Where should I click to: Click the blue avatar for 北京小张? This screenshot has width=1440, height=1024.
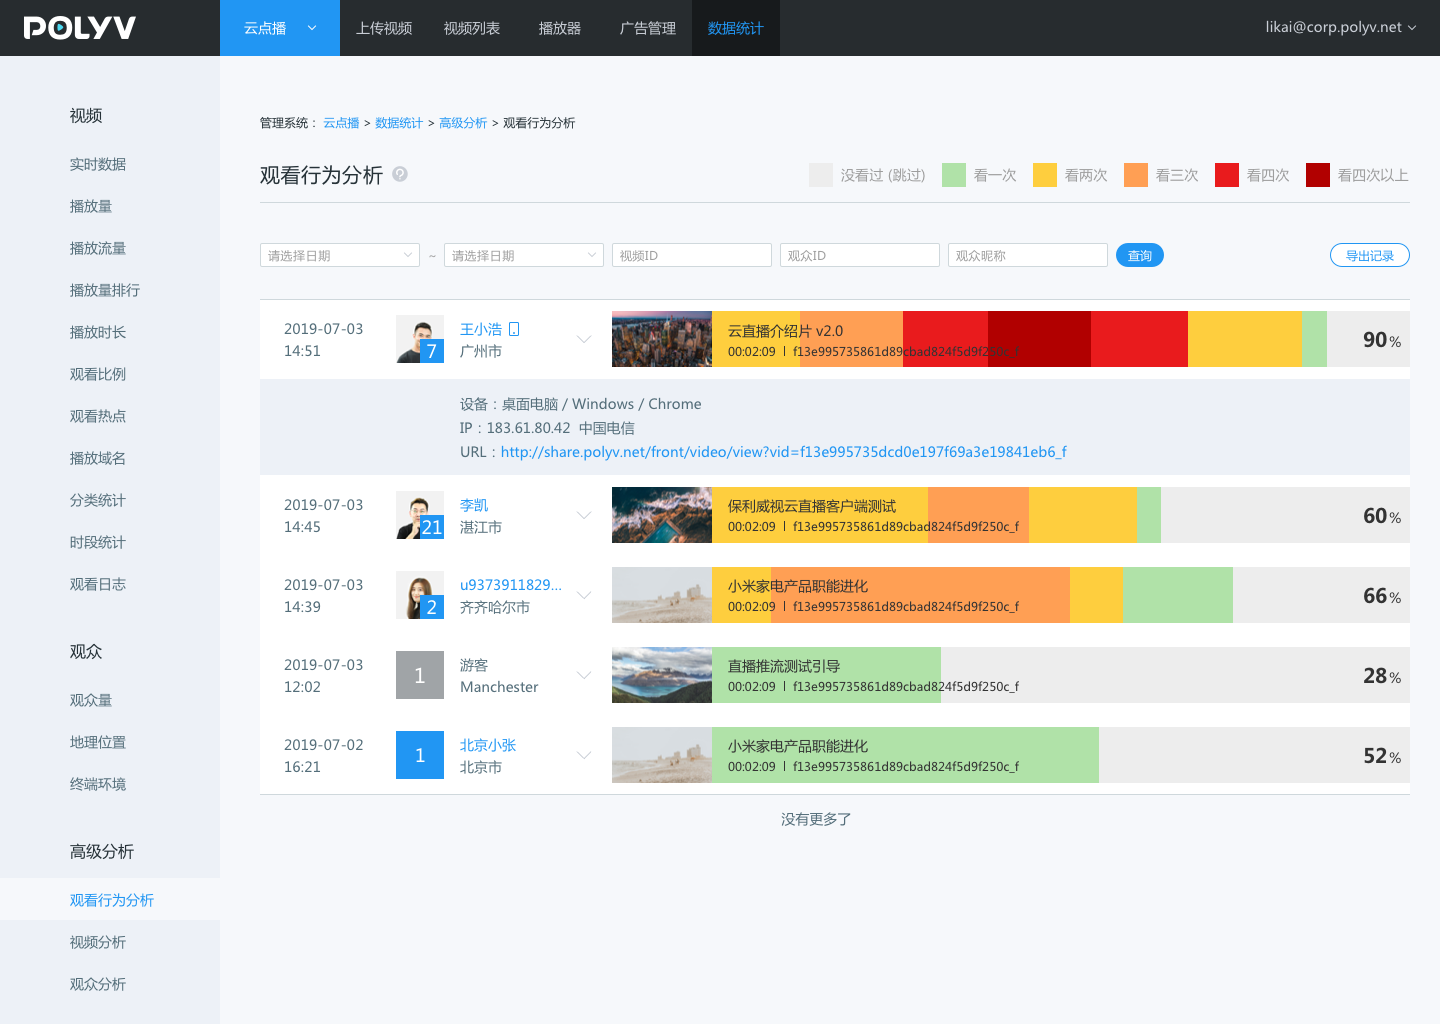420,755
